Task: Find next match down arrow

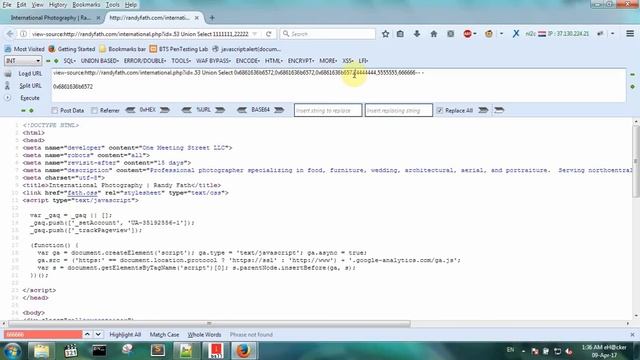Action: [98, 335]
